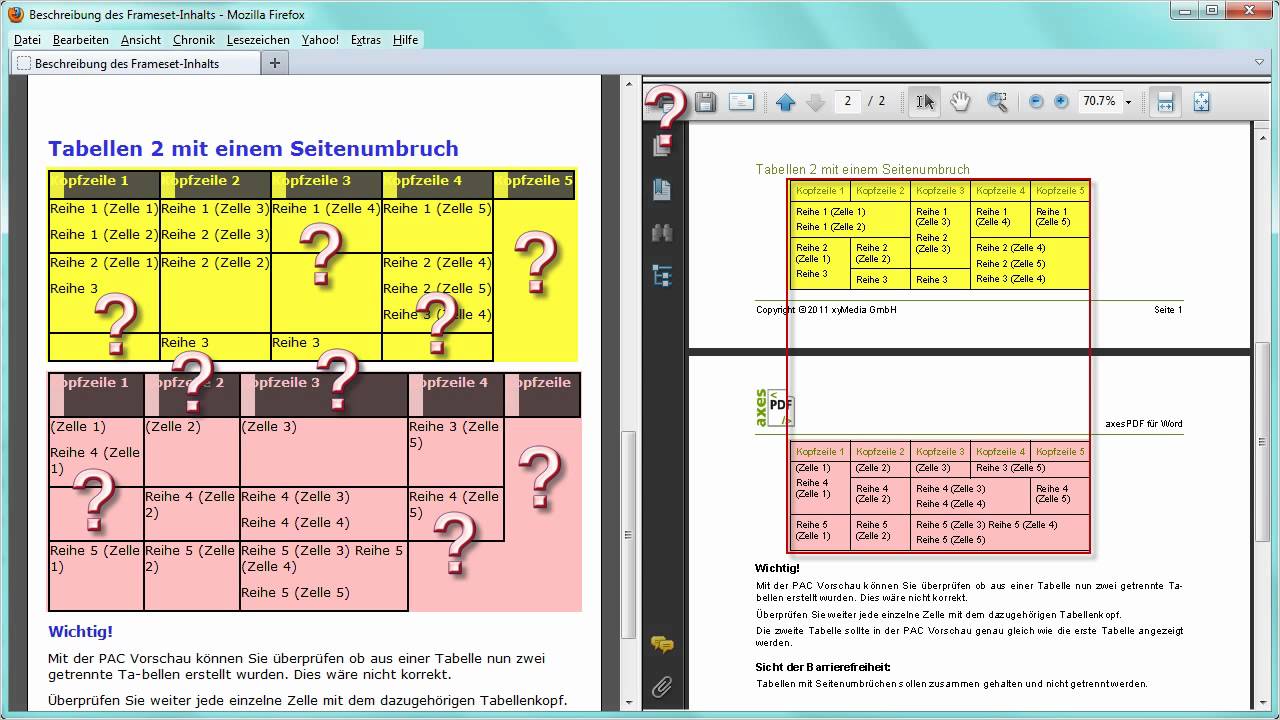
Task: Click the left frame vertical scrollbar thumb
Action: tap(629, 535)
